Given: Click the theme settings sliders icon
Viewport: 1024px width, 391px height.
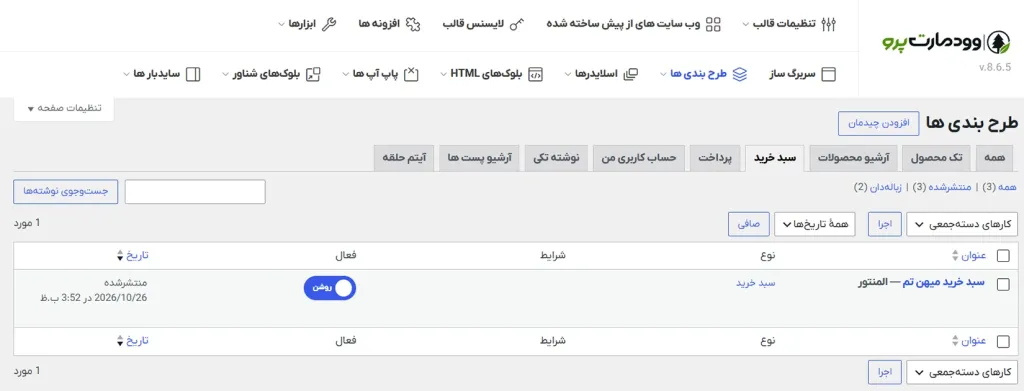Looking at the screenshot, I should (829, 25).
